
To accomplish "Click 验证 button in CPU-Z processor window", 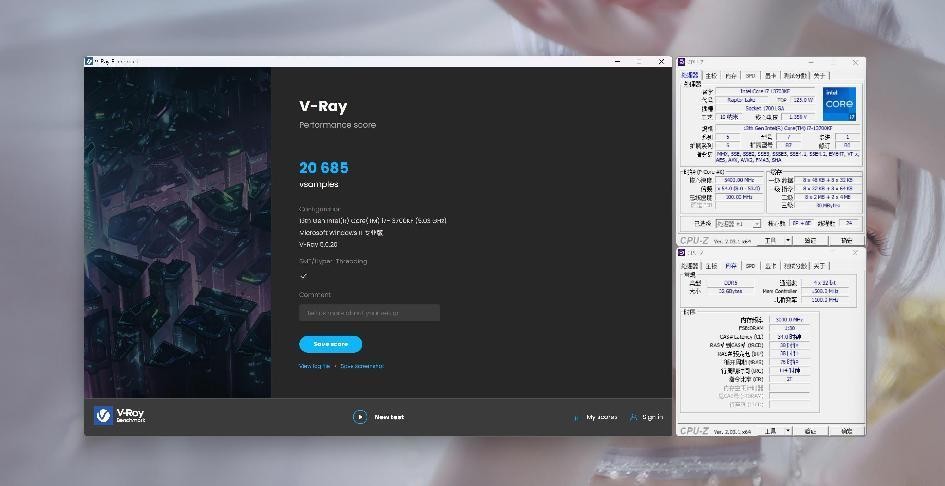I will [810, 240].
